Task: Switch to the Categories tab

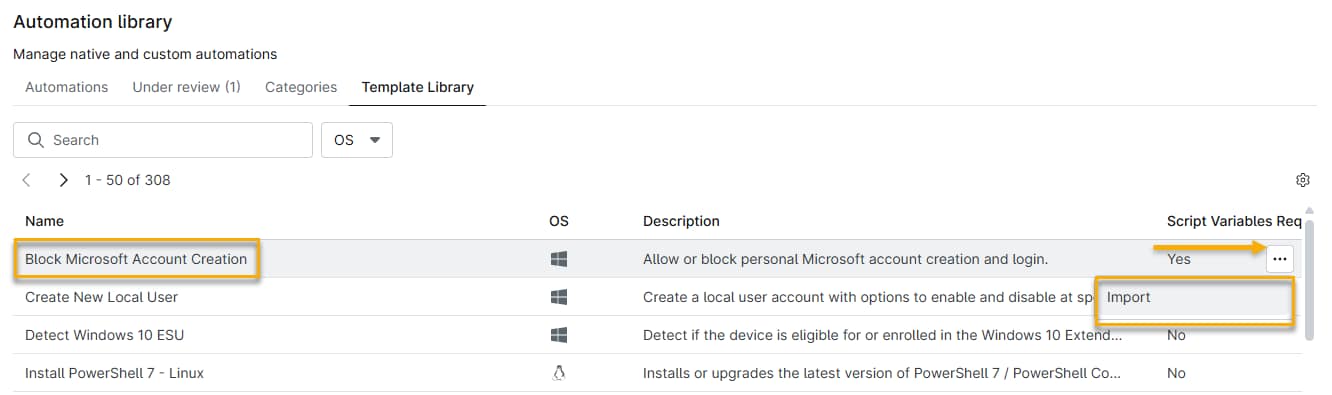Action: (x=301, y=87)
